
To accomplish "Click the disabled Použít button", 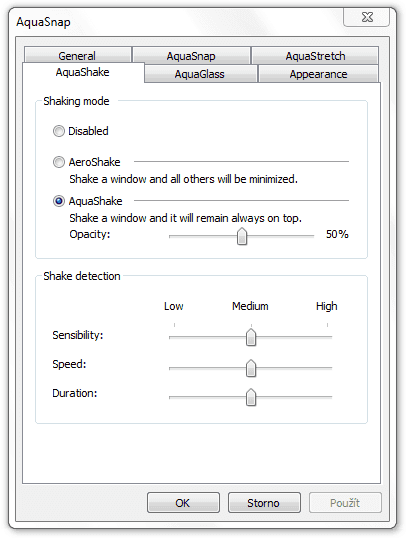I will coord(345,503).
